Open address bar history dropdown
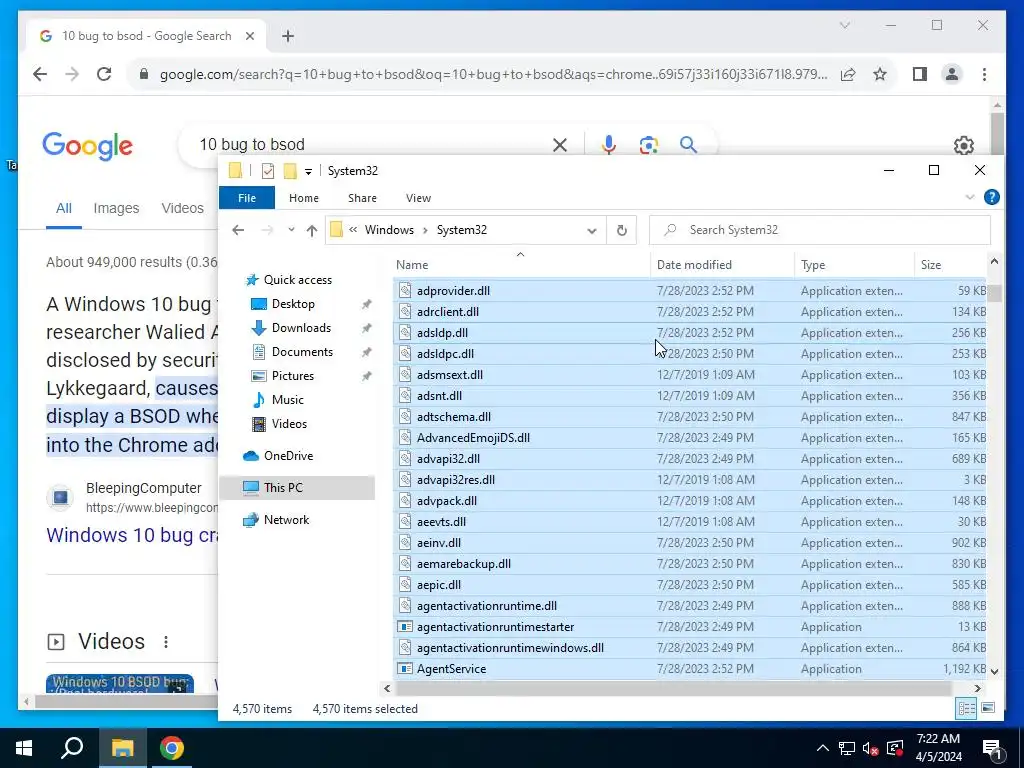 [x=592, y=231]
